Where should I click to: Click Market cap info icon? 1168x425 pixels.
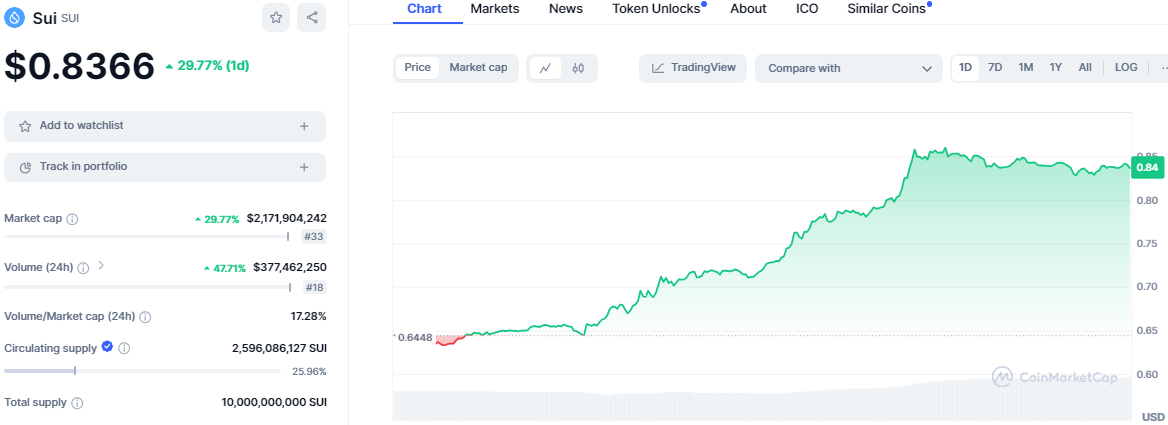coord(72,219)
